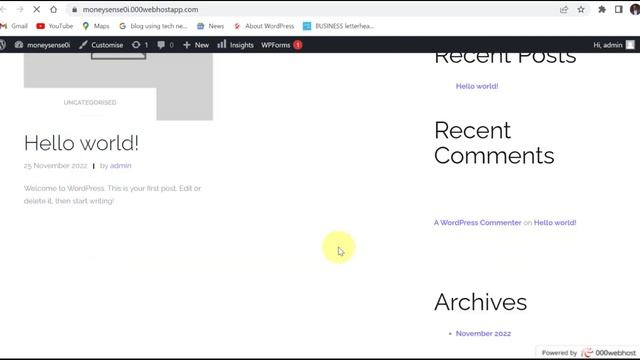Open Chrome profile avatar
Viewport: 640px width, 360px height.
pos(635,9)
